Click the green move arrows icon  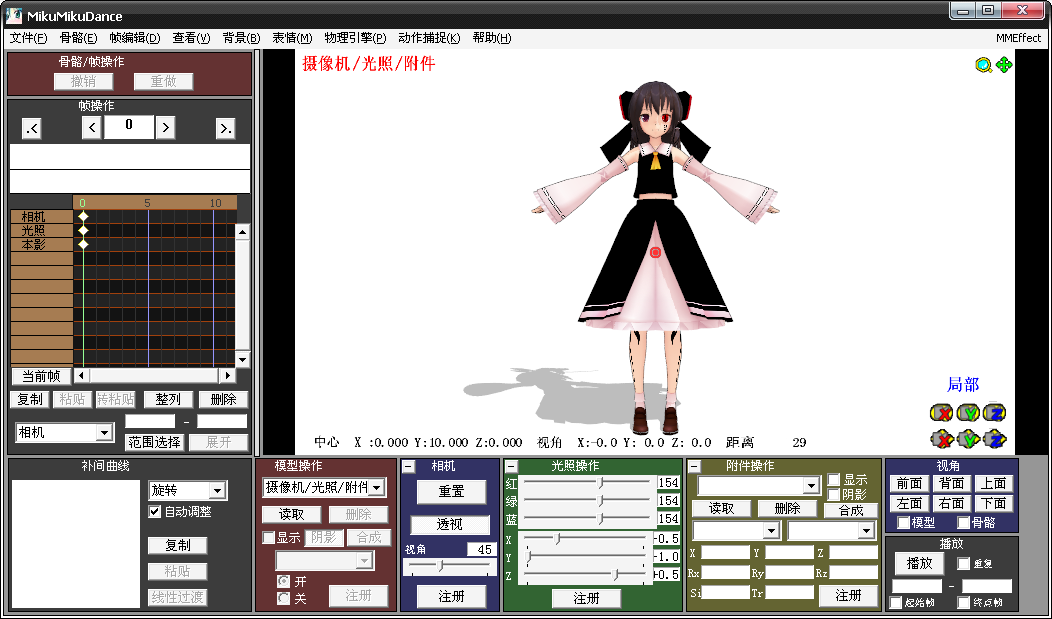point(1004,65)
